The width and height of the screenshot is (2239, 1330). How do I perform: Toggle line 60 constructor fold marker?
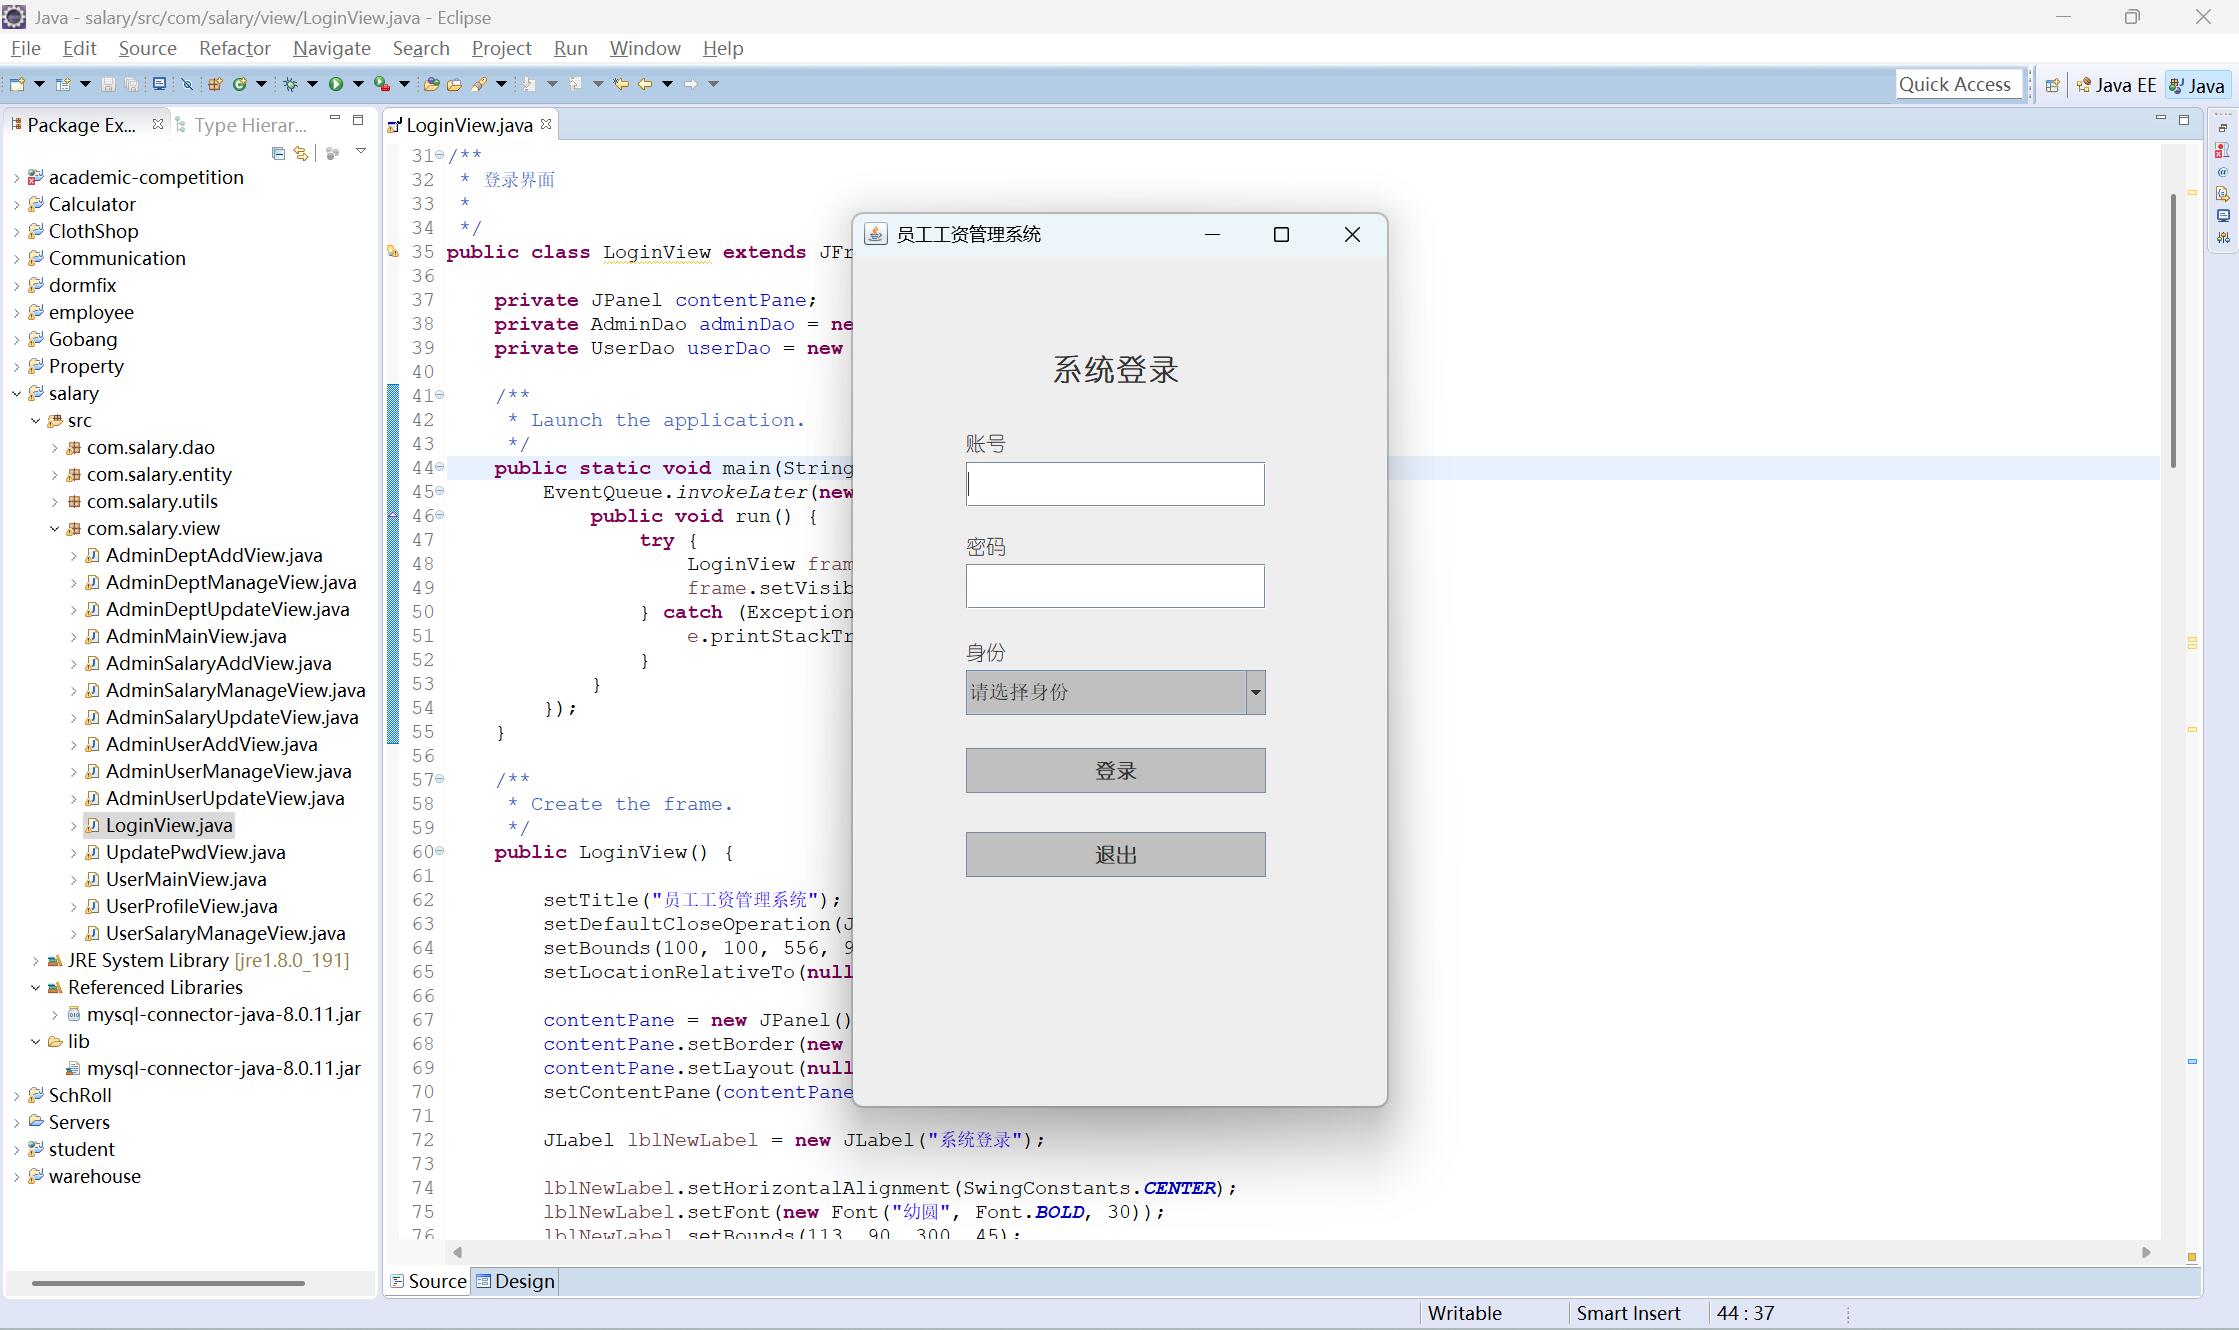[x=440, y=851]
